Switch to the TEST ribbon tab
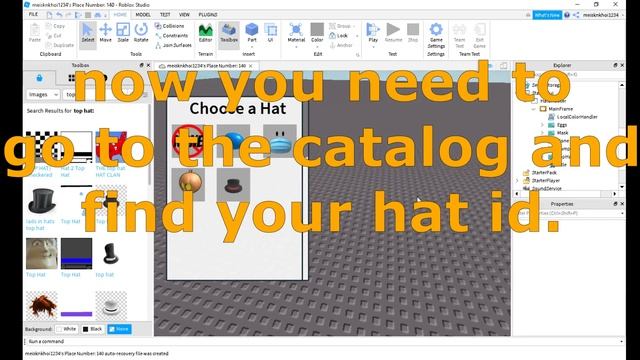 tap(165, 14)
